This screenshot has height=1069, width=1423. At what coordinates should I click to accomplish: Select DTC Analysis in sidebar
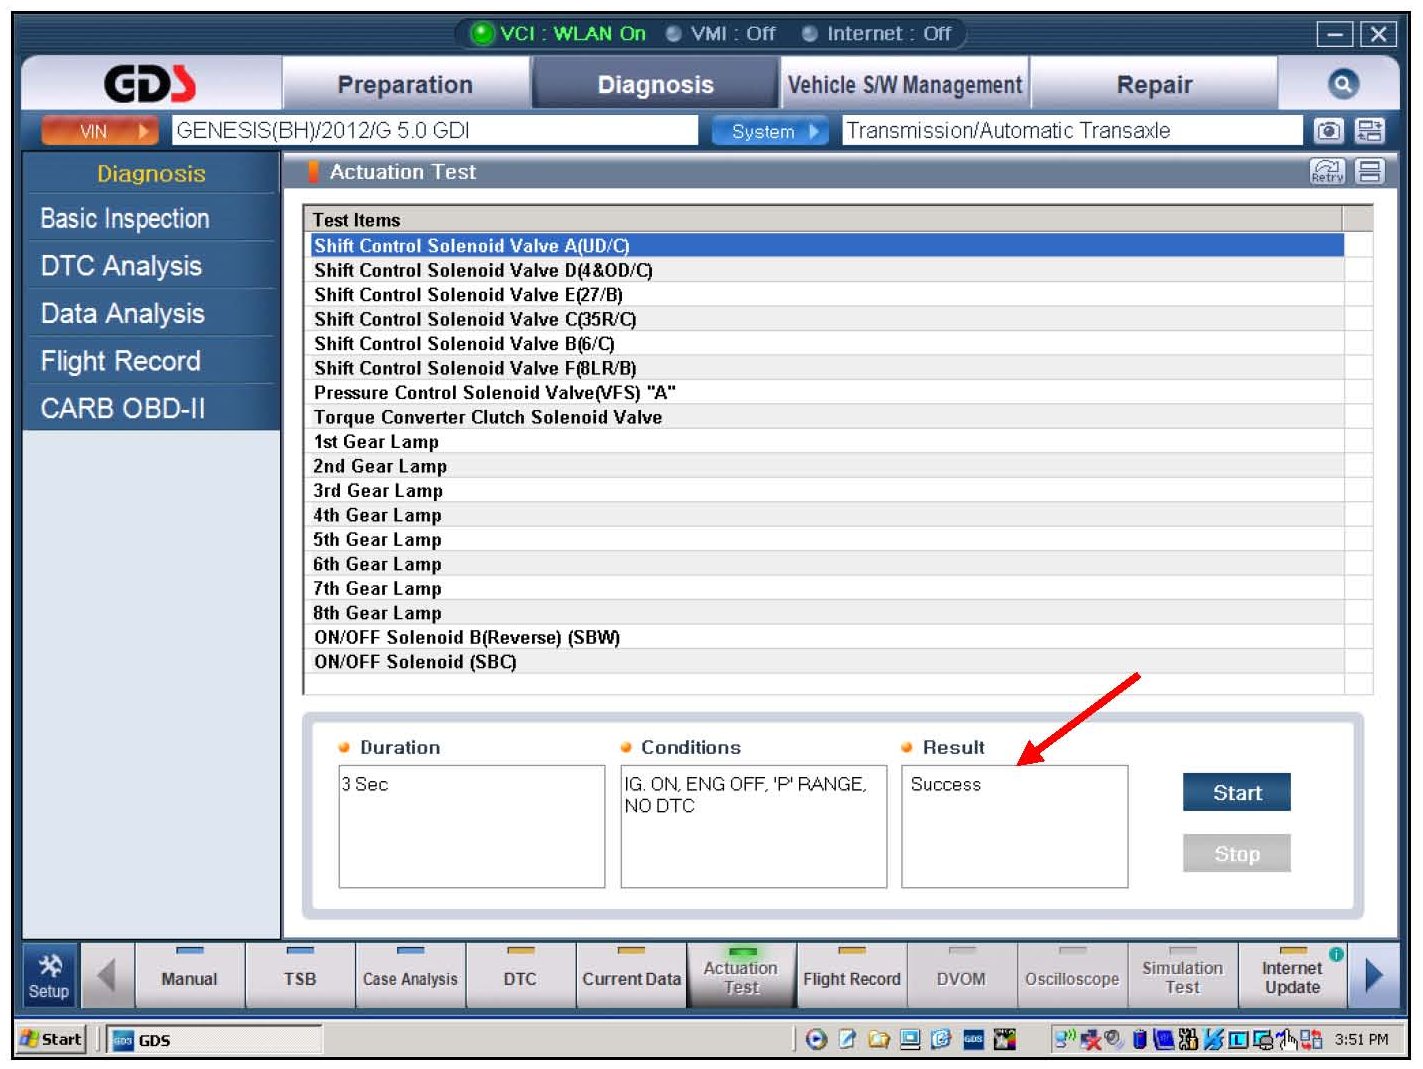click(x=121, y=266)
